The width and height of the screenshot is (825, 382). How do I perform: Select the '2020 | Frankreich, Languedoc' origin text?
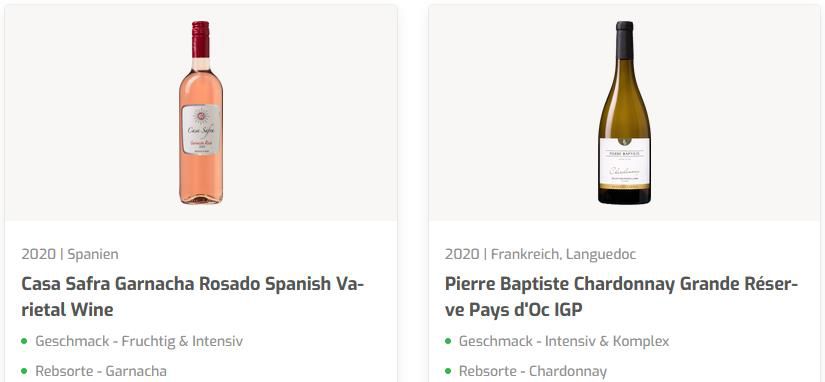[x=540, y=254]
